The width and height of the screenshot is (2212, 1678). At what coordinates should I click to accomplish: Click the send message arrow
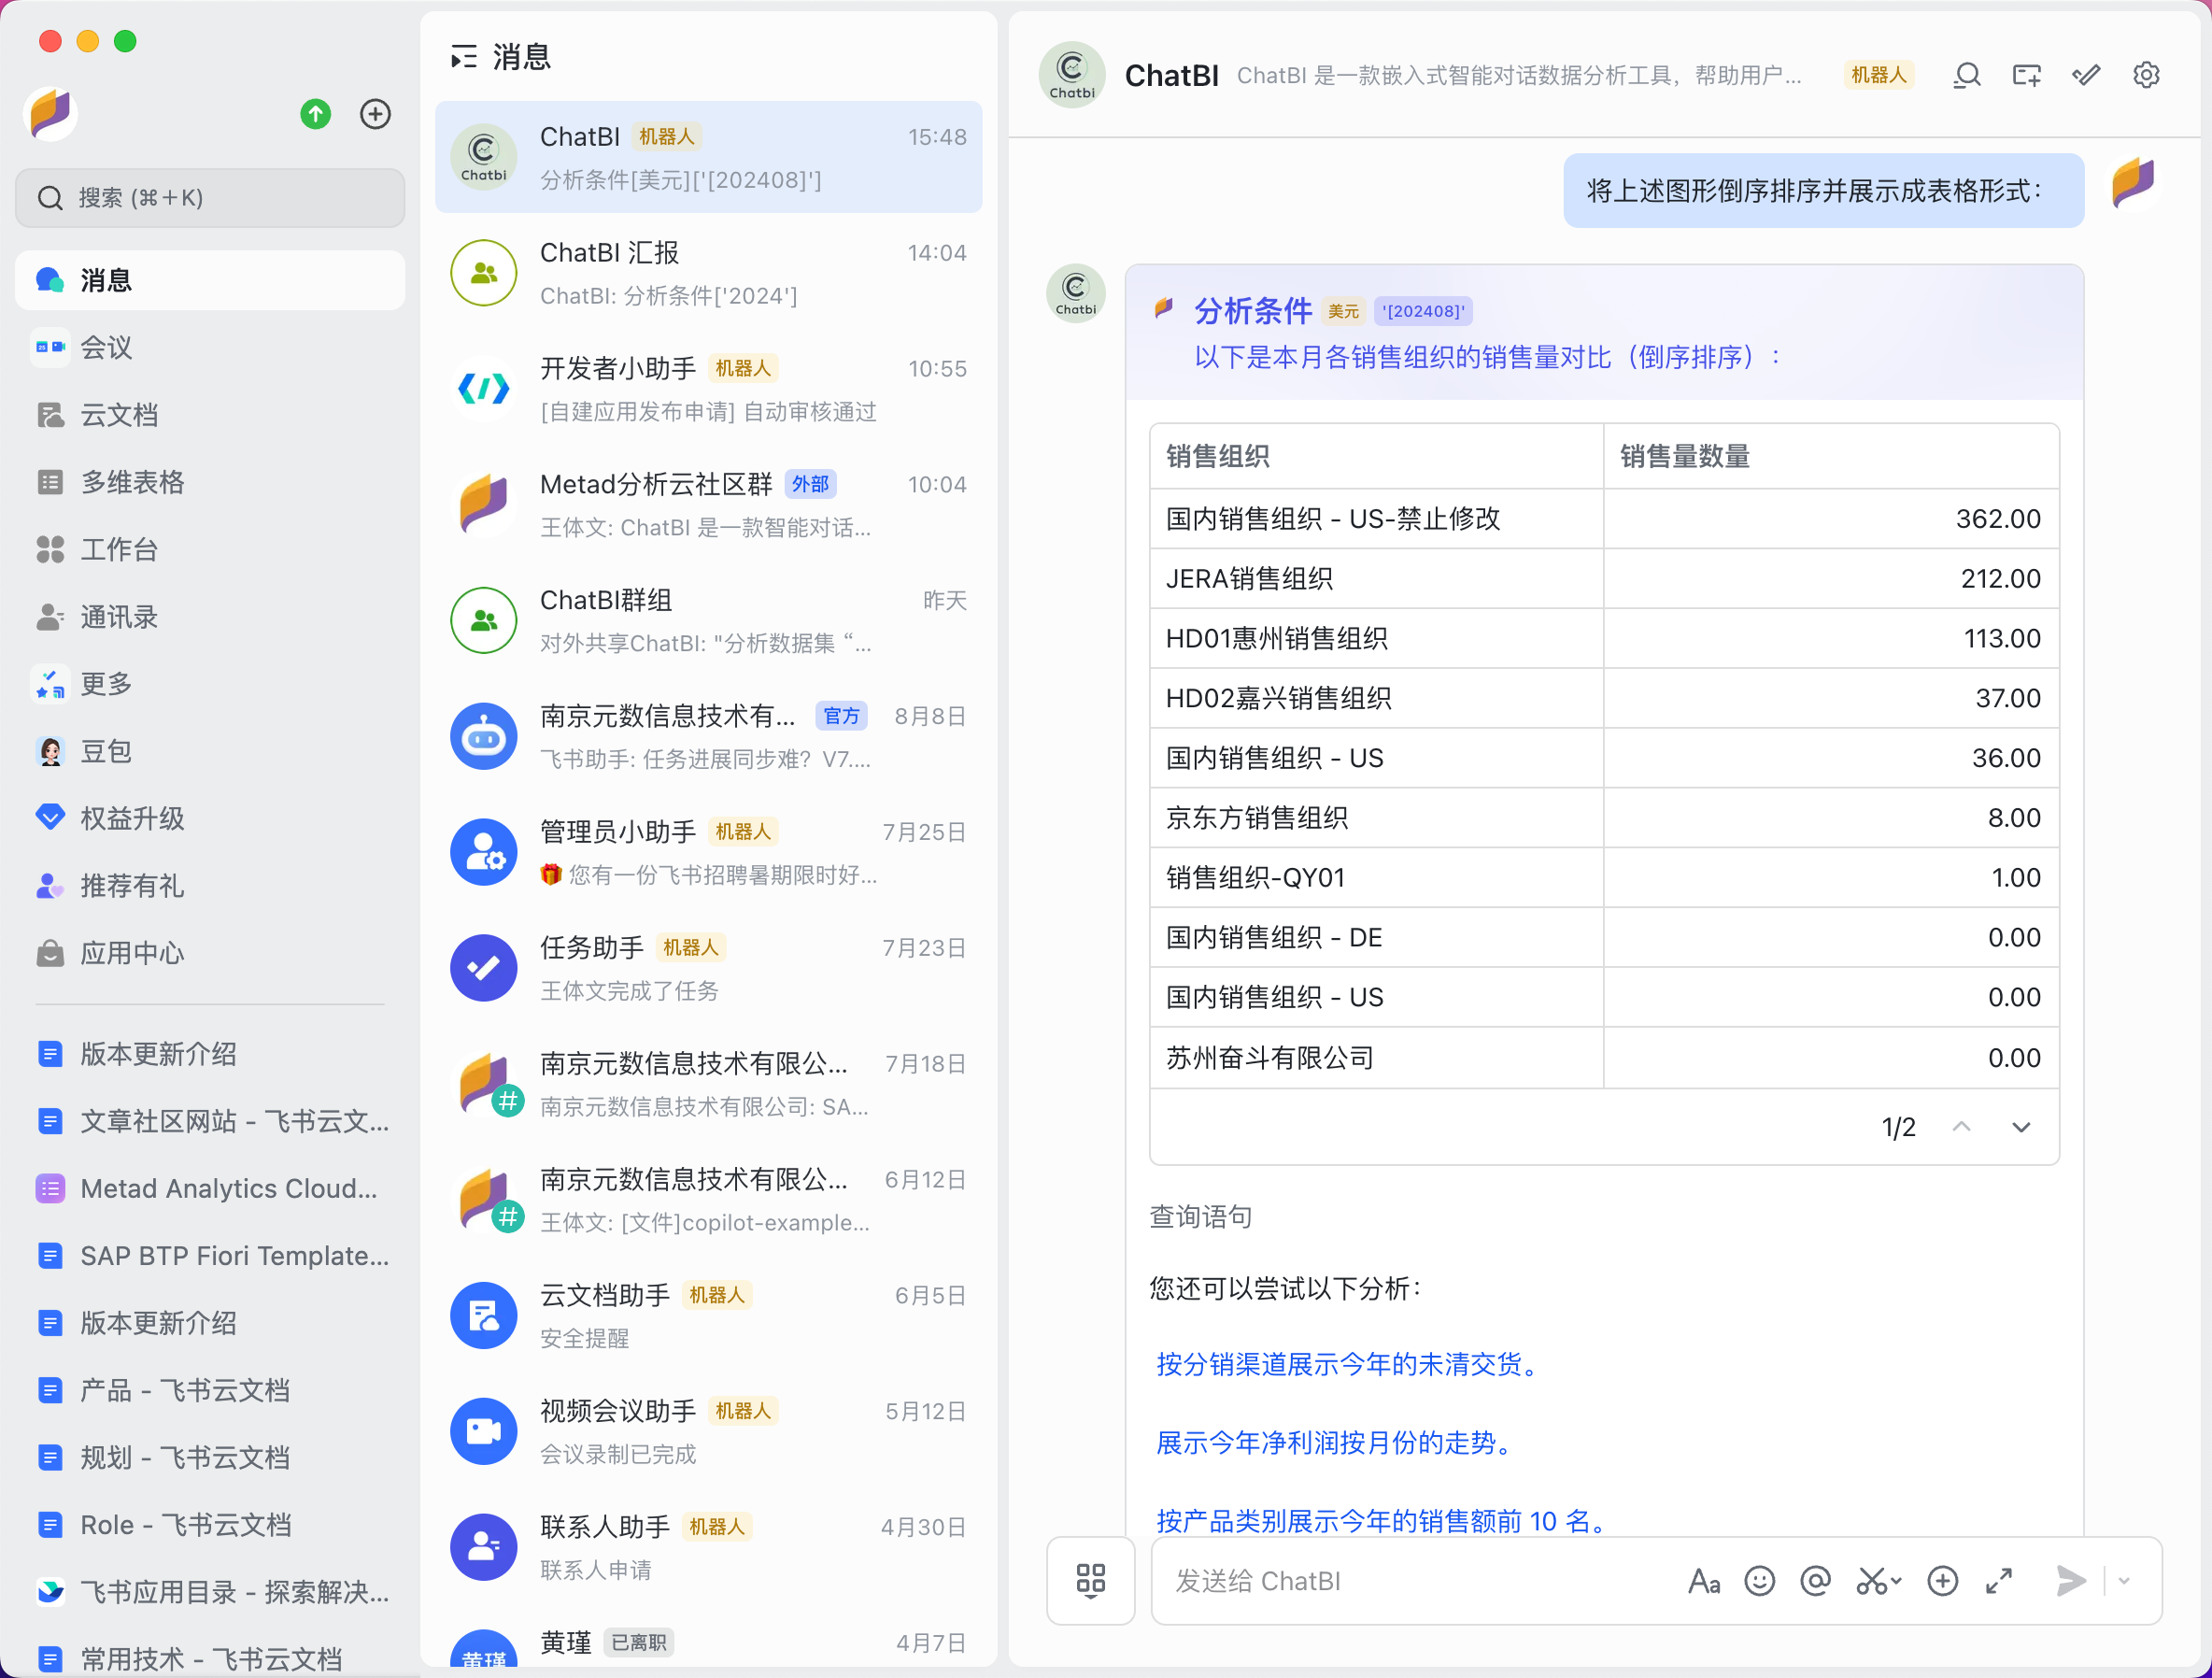2070,1581
